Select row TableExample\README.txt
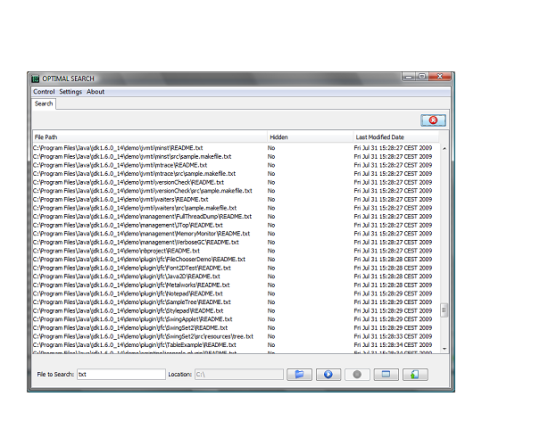Image resolution: width=540 pixels, height=438 pixels. (x=236, y=345)
